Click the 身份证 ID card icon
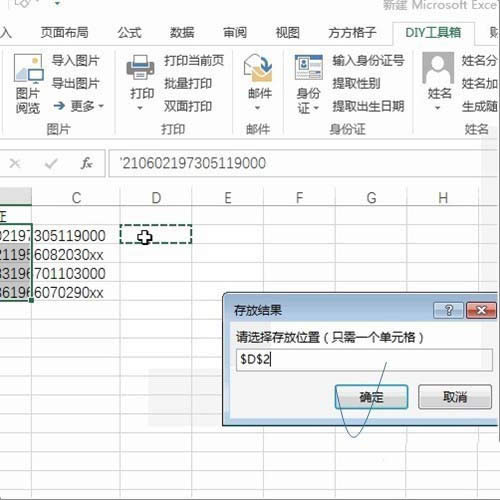The width and height of the screenshot is (500, 500). [309, 68]
